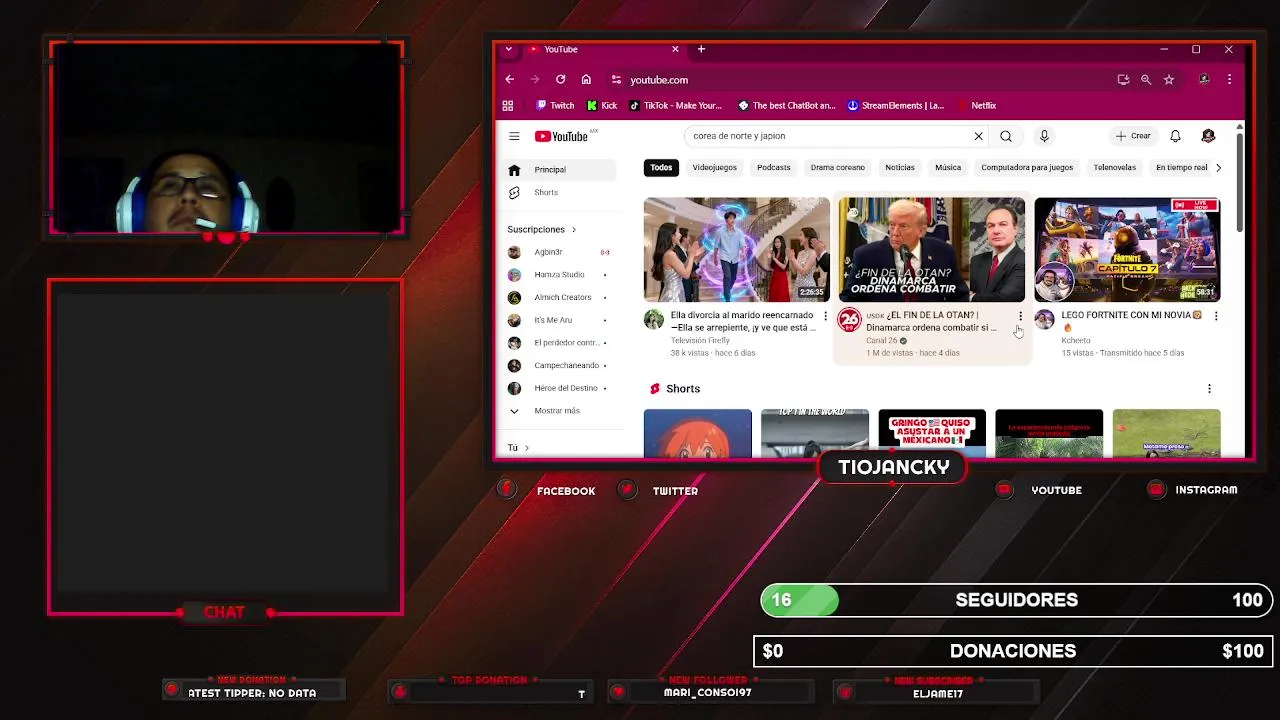Open the browser home page
Image resolution: width=1280 pixels, height=720 pixels.
click(x=586, y=80)
